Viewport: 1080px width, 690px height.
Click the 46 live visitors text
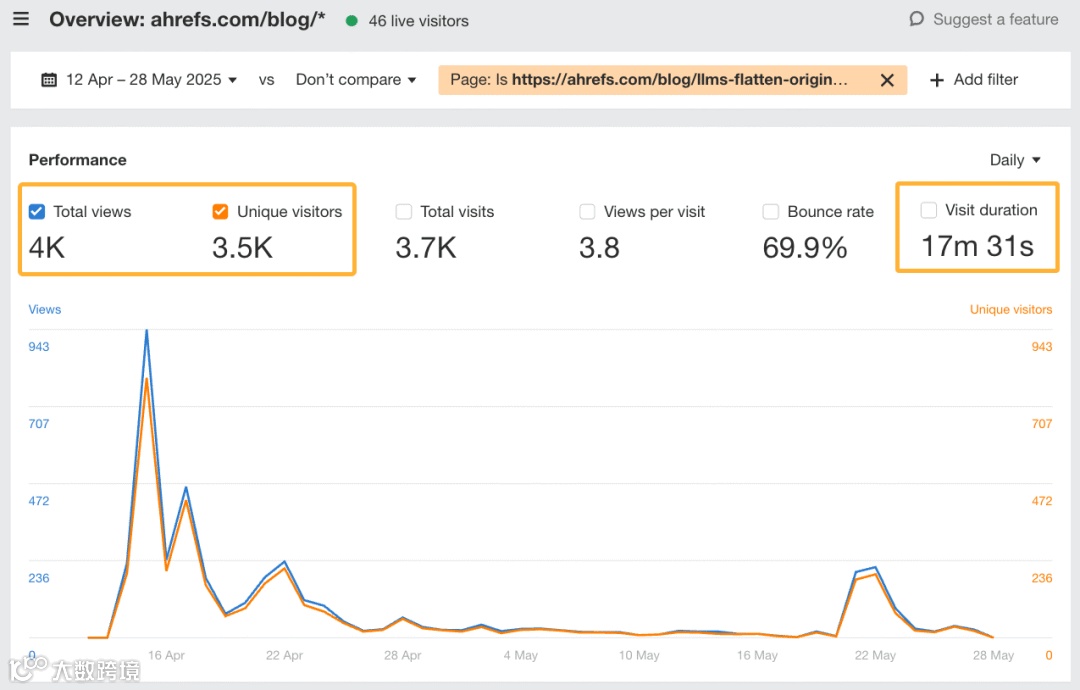418,21
